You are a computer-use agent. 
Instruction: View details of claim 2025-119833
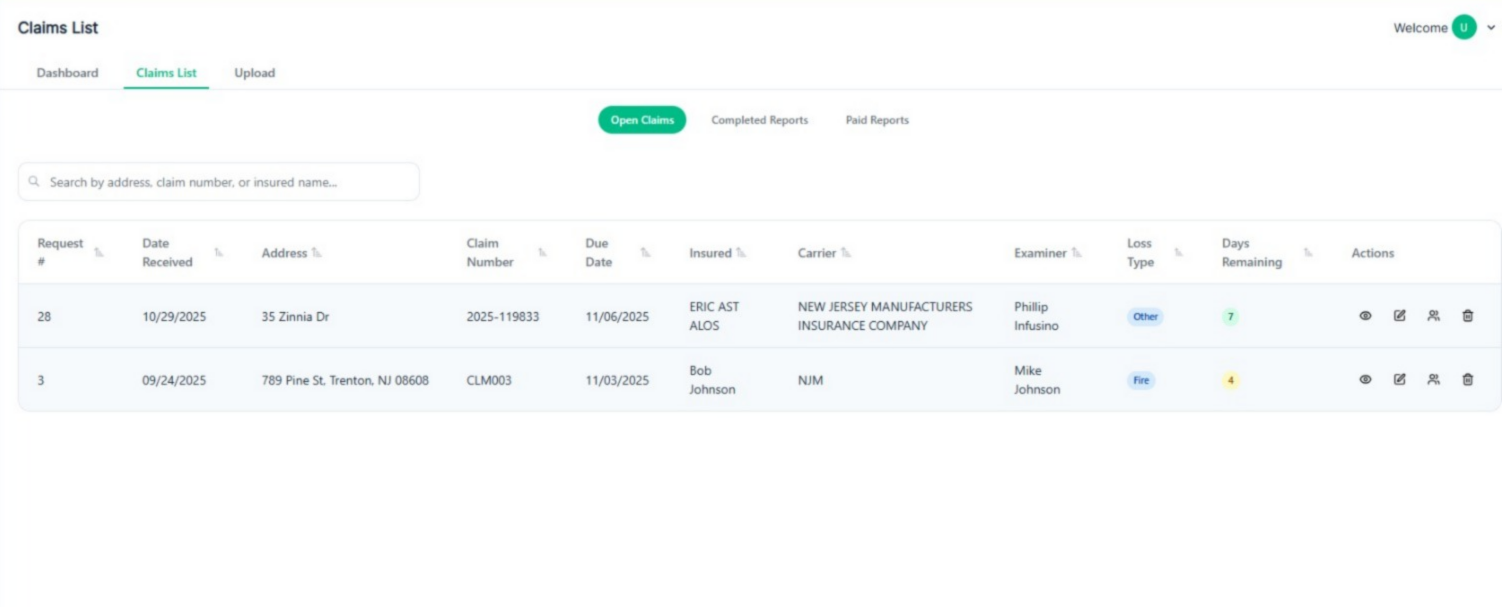[x=1366, y=315]
